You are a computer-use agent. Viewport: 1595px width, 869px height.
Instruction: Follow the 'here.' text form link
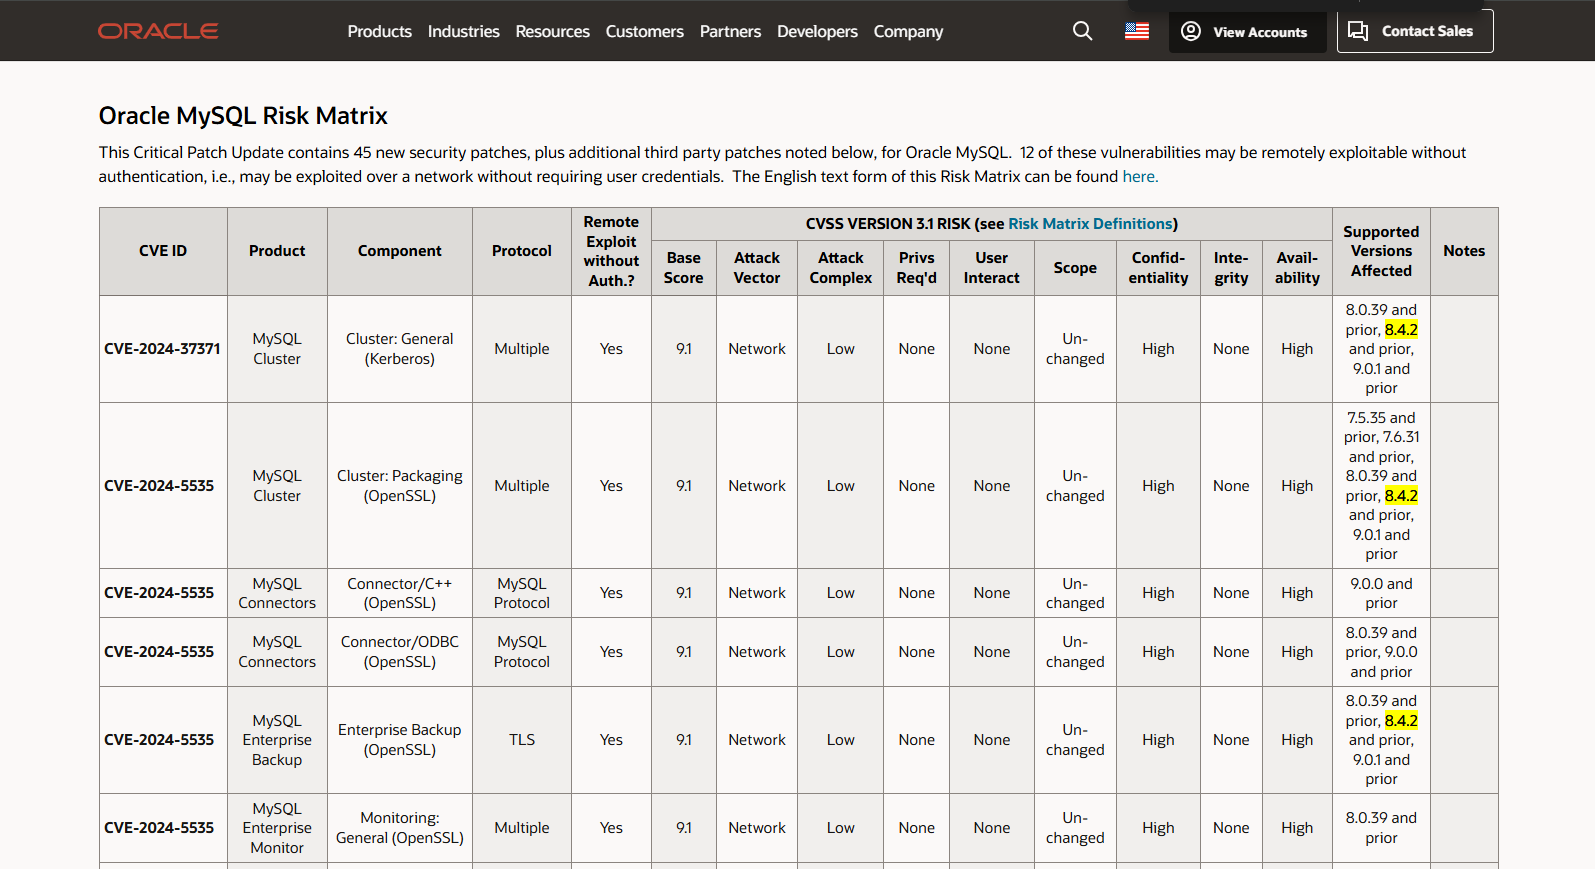(x=1140, y=177)
